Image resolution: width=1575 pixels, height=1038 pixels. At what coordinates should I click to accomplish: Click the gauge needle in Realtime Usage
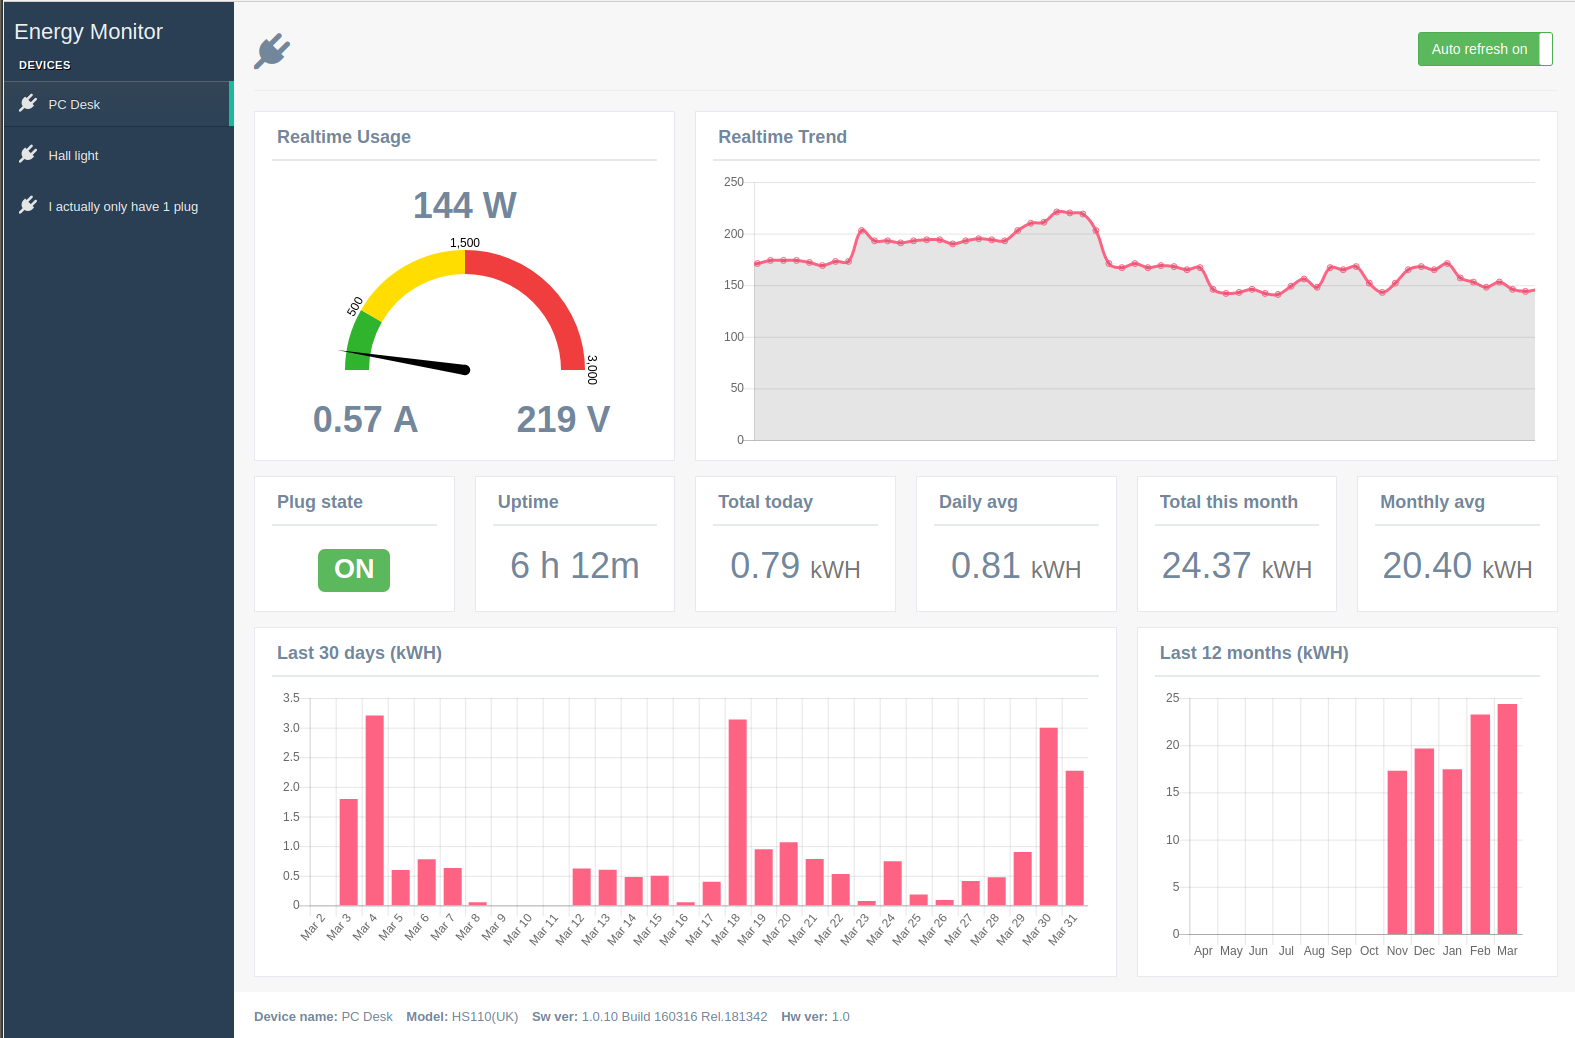(410, 361)
